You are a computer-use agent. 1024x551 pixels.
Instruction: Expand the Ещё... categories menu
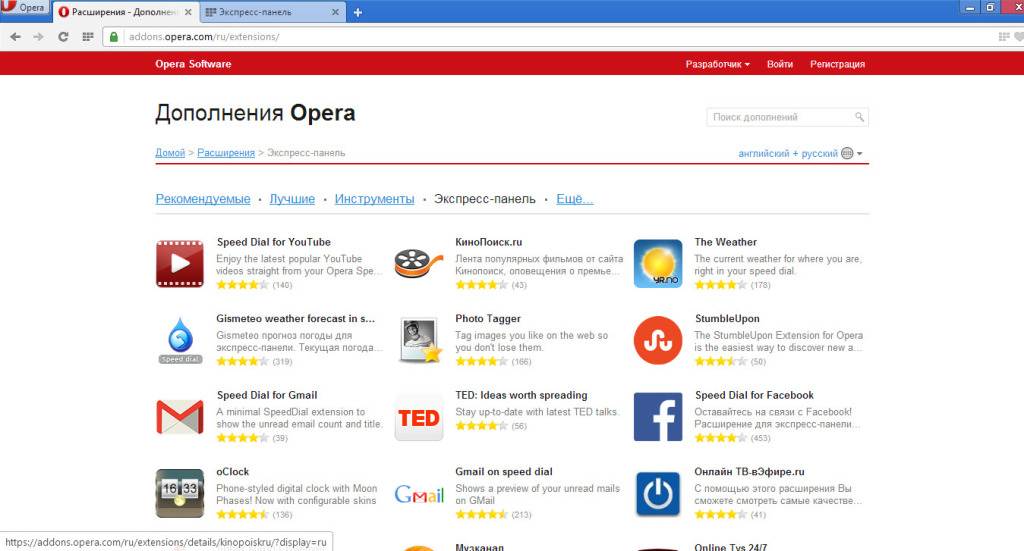click(x=574, y=199)
